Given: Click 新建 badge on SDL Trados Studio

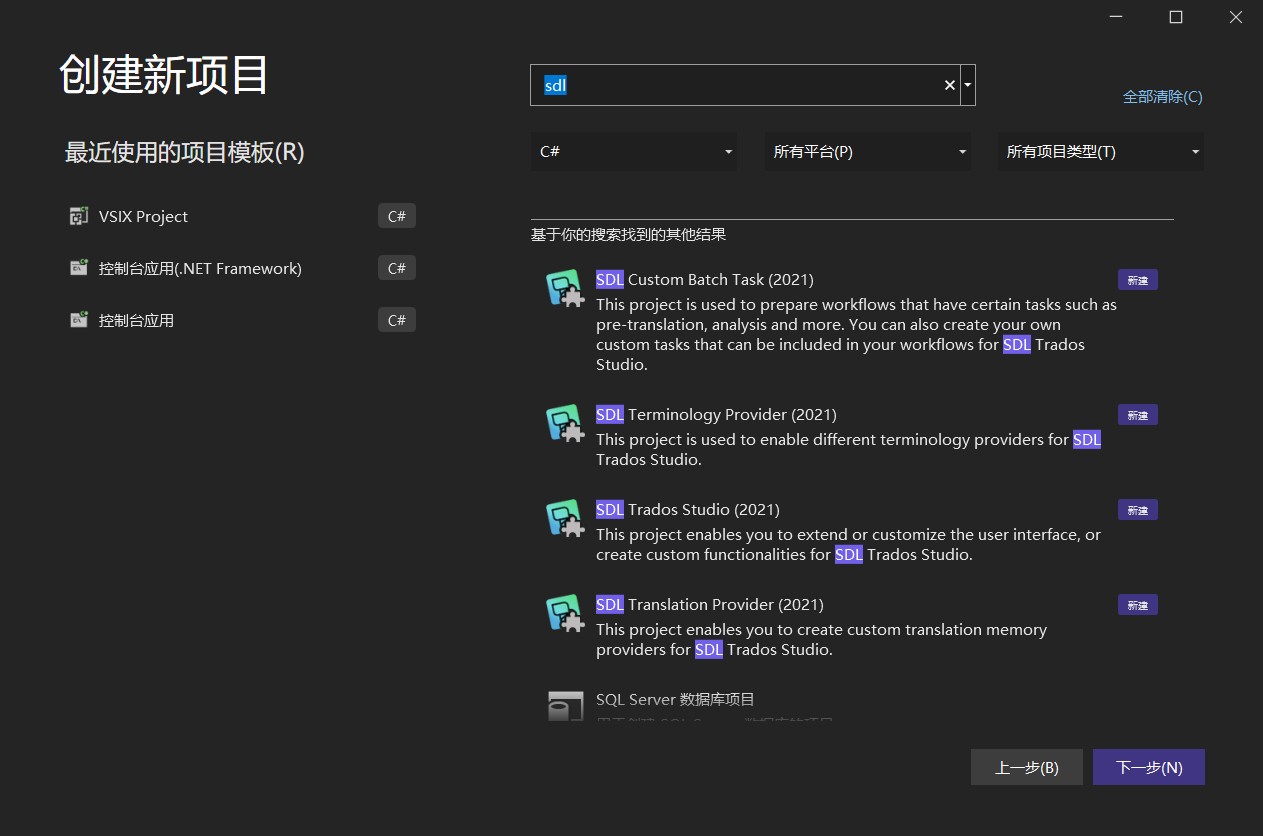Looking at the screenshot, I should 1138,510.
